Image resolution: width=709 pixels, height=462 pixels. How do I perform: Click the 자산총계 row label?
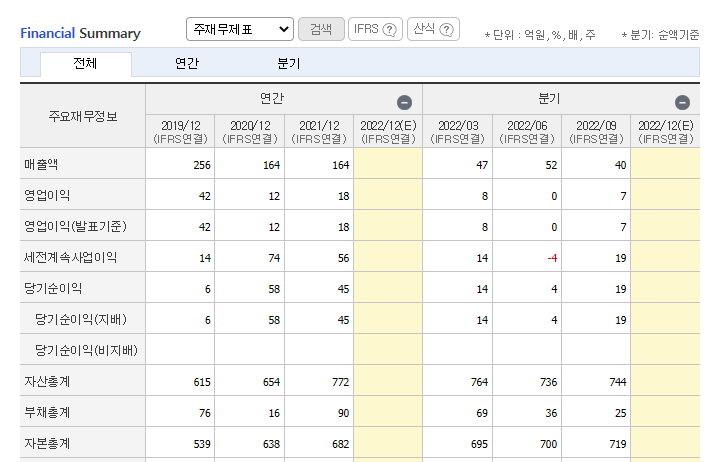pos(47,381)
